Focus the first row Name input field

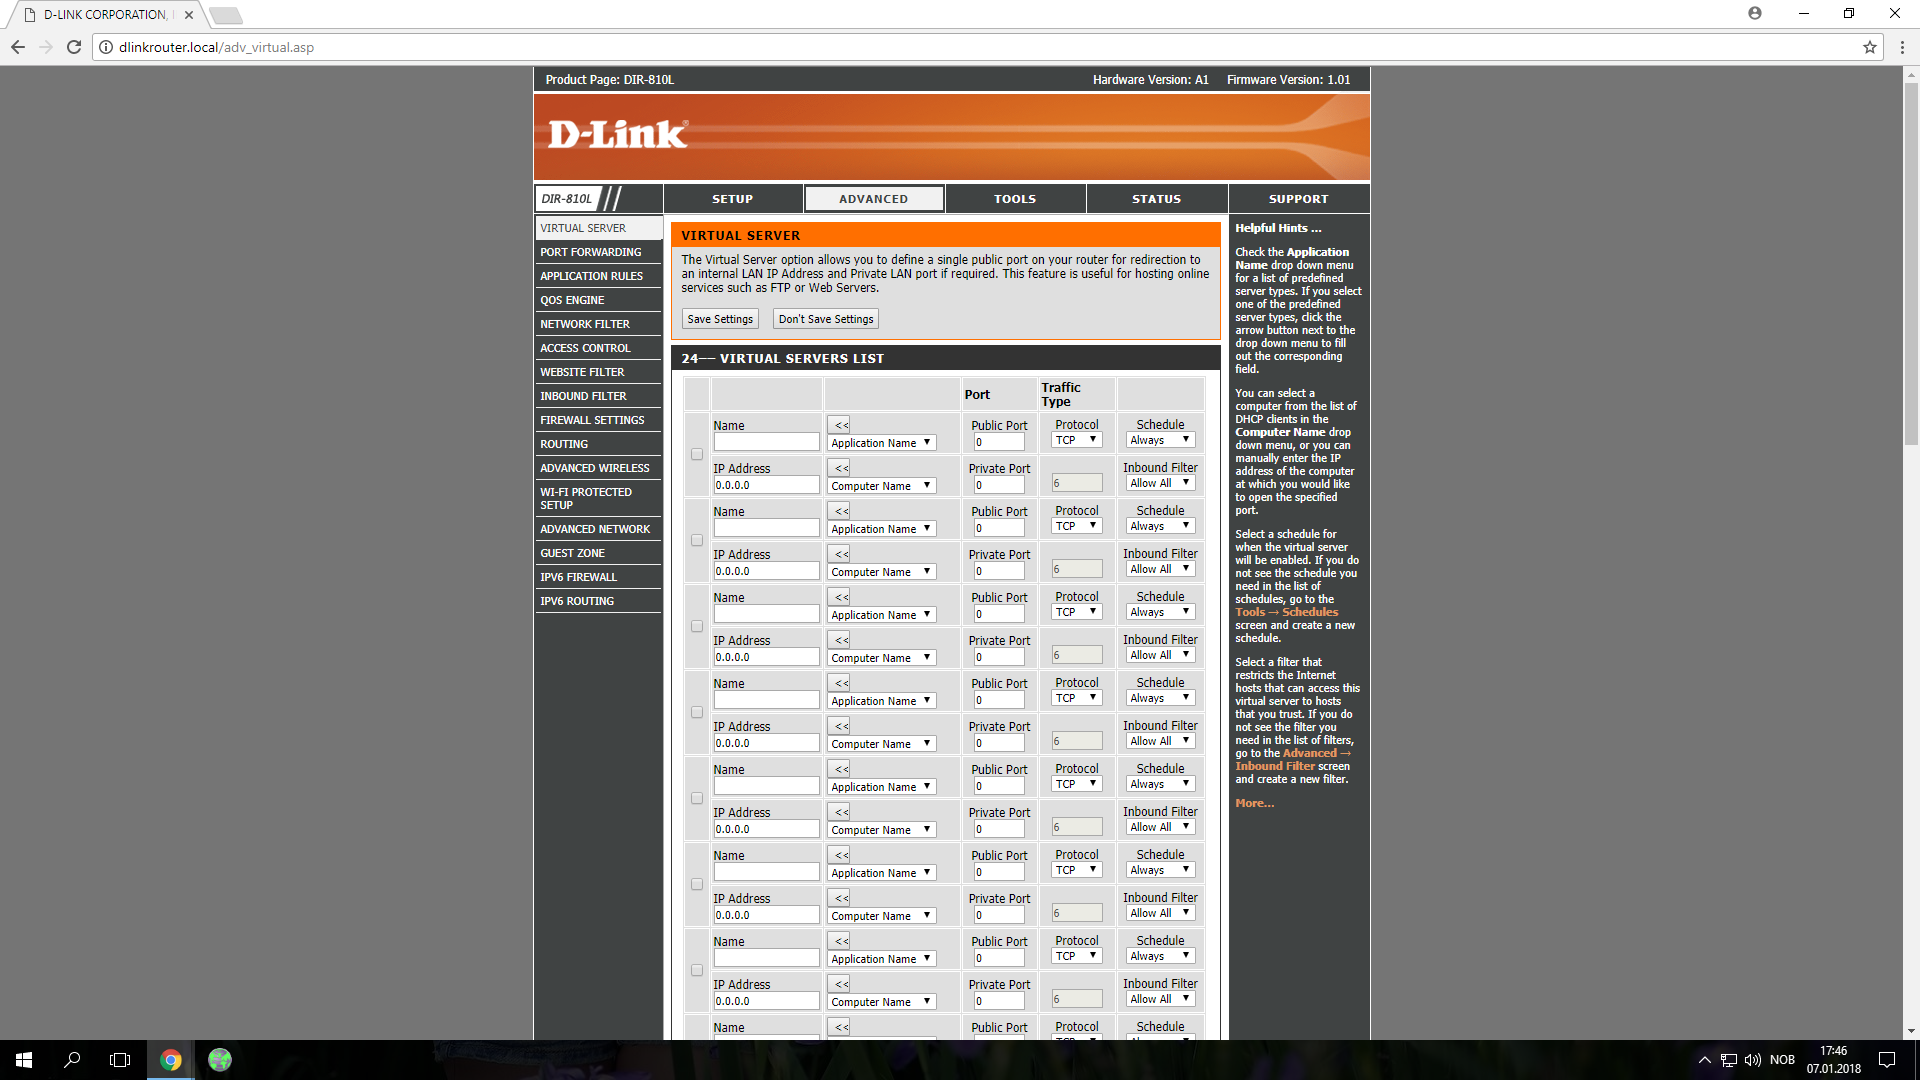[766, 442]
